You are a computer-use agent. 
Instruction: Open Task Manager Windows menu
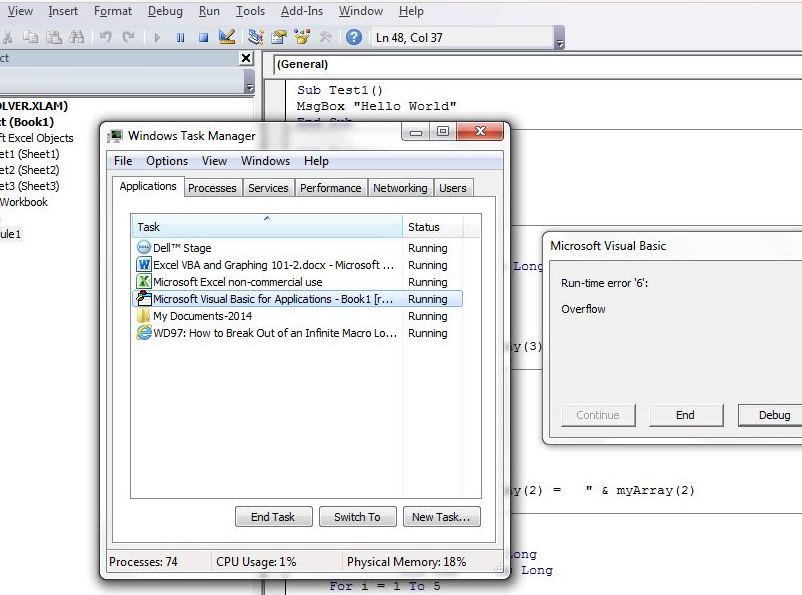(265, 161)
